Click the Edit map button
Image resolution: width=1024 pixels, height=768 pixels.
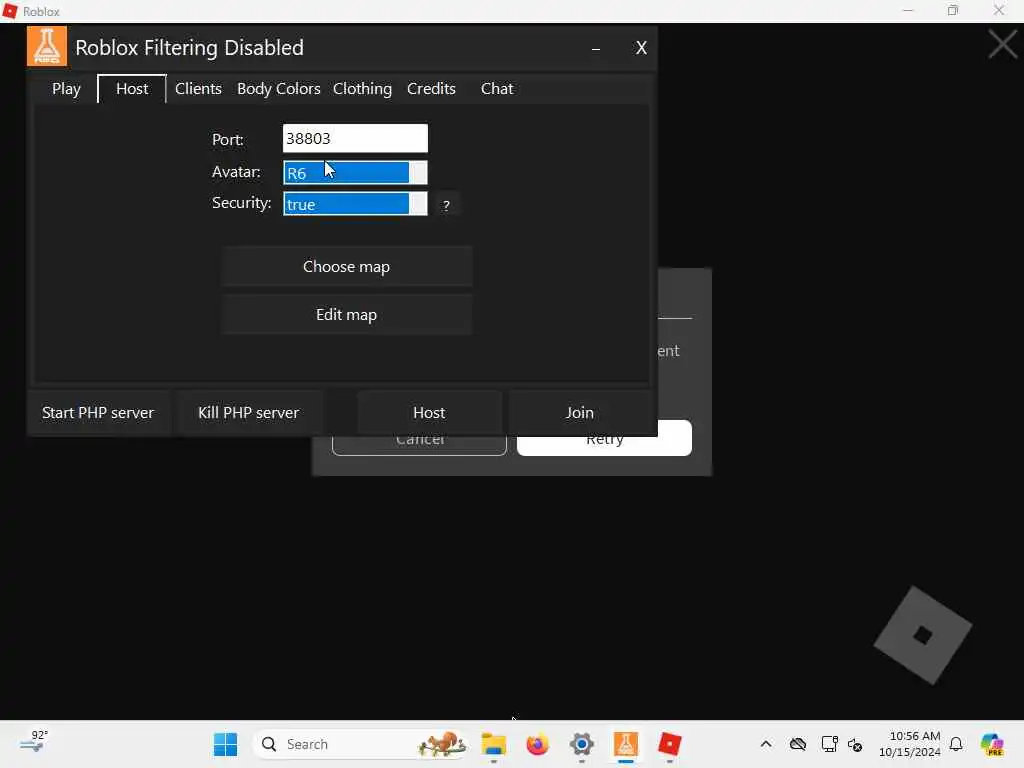point(347,315)
